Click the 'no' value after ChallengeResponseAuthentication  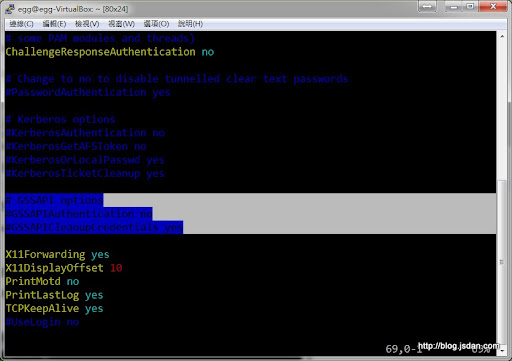208,52
